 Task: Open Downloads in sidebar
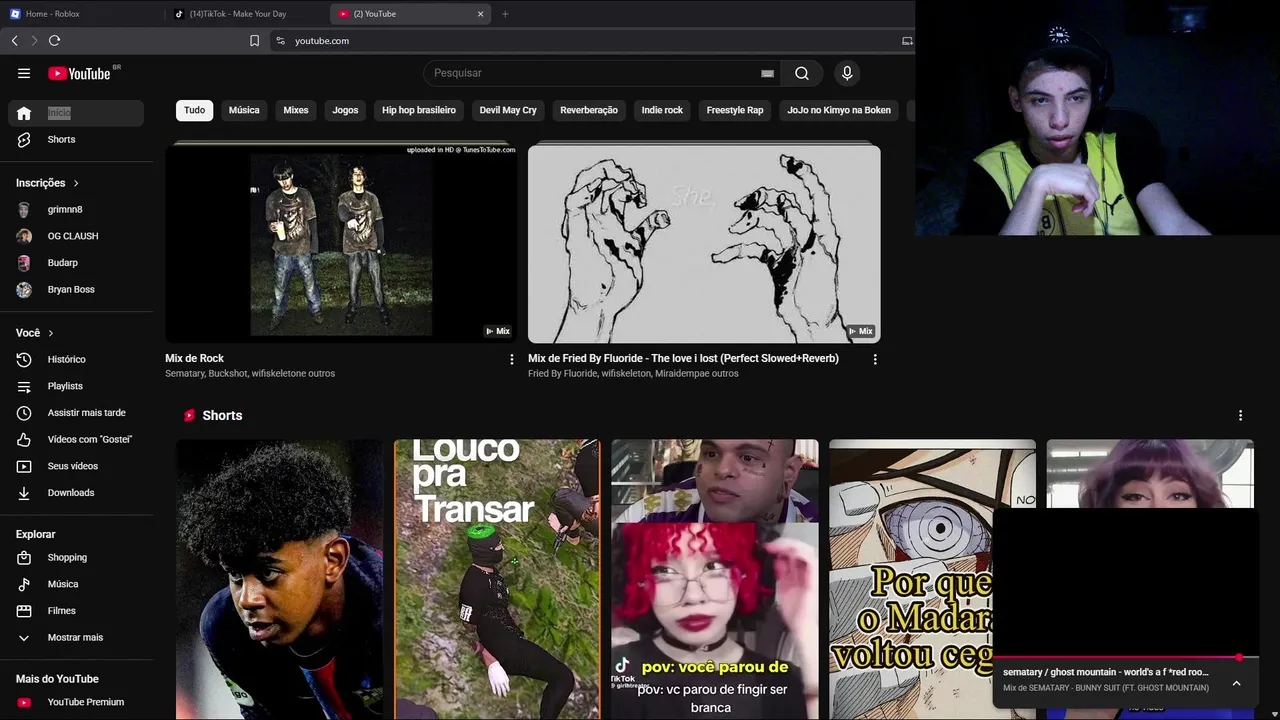point(76,492)
